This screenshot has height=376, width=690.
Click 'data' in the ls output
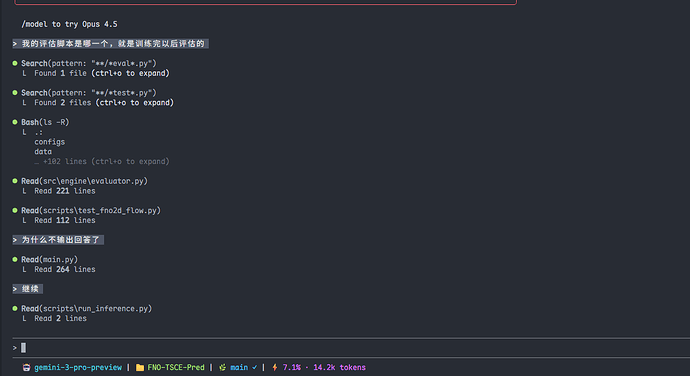(43, 151)
